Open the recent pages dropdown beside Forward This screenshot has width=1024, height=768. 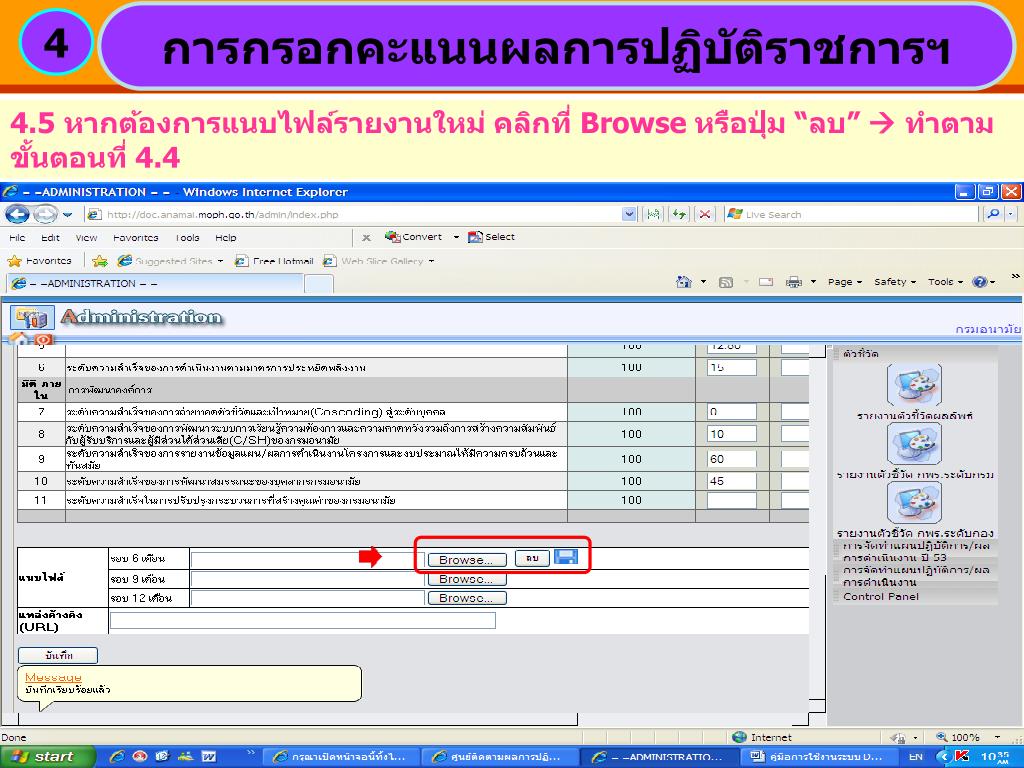click(x=67, y=215)
